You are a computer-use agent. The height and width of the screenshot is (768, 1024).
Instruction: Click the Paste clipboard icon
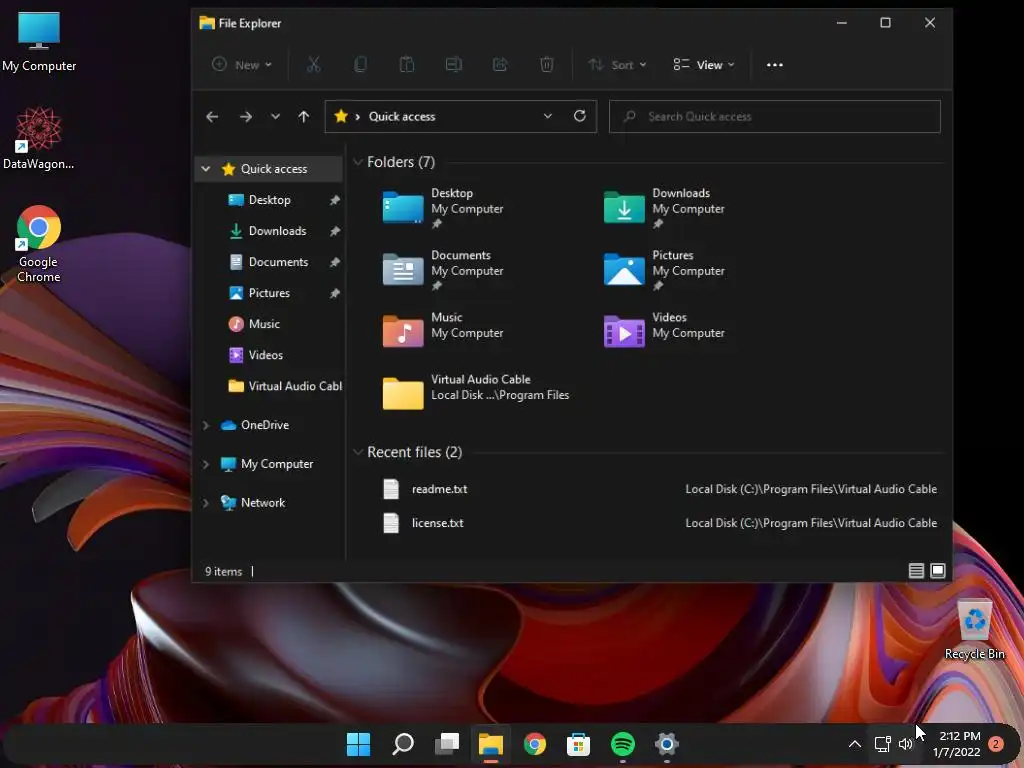coord(406,65)
